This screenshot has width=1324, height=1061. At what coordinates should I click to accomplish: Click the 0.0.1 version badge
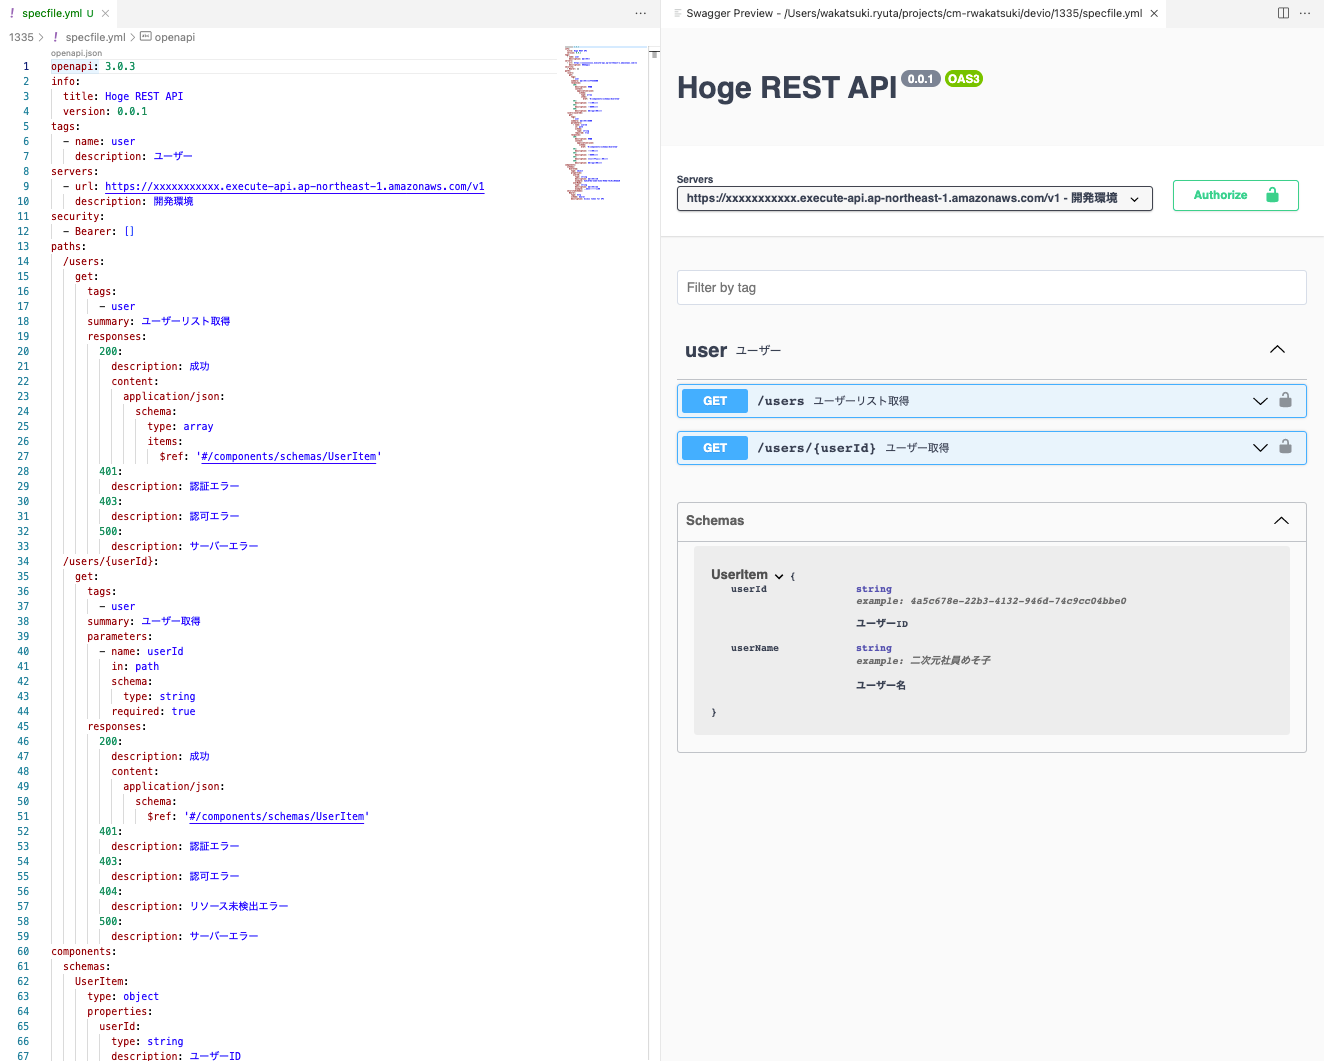pos(921,79)
